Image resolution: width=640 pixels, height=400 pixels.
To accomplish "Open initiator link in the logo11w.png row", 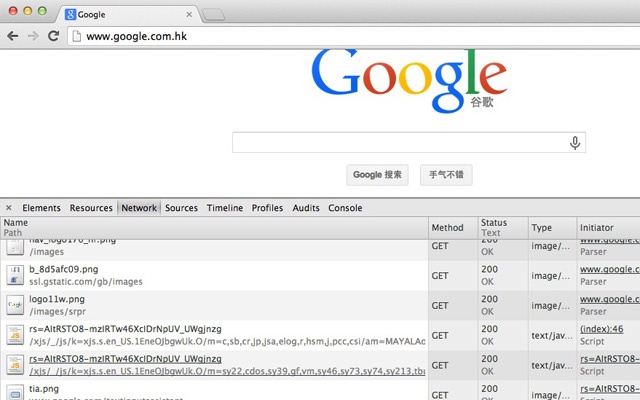I will pos(610,299).
